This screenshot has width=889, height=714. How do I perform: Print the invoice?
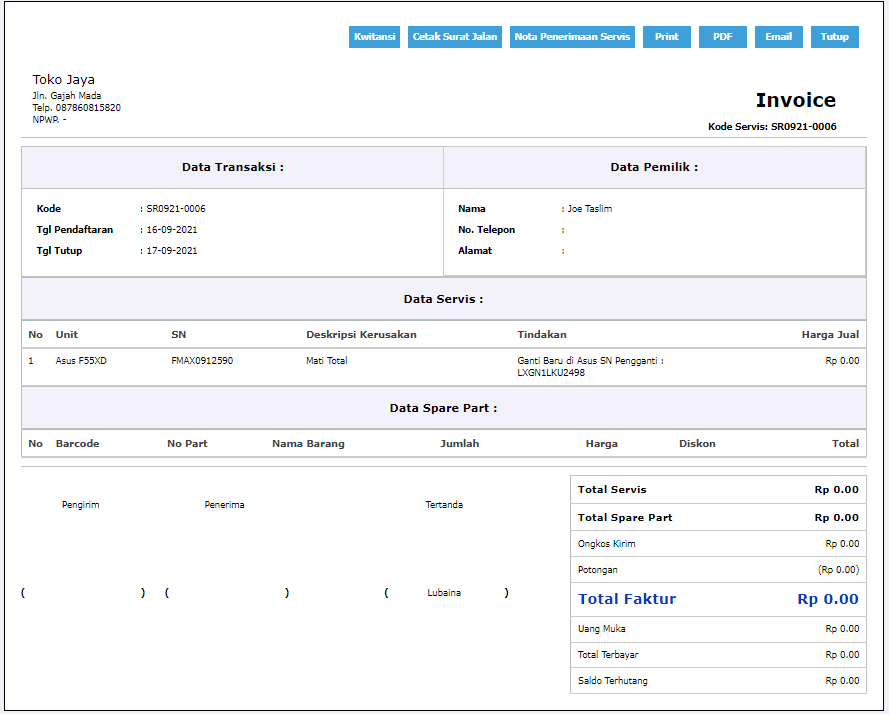click(667, 37)
